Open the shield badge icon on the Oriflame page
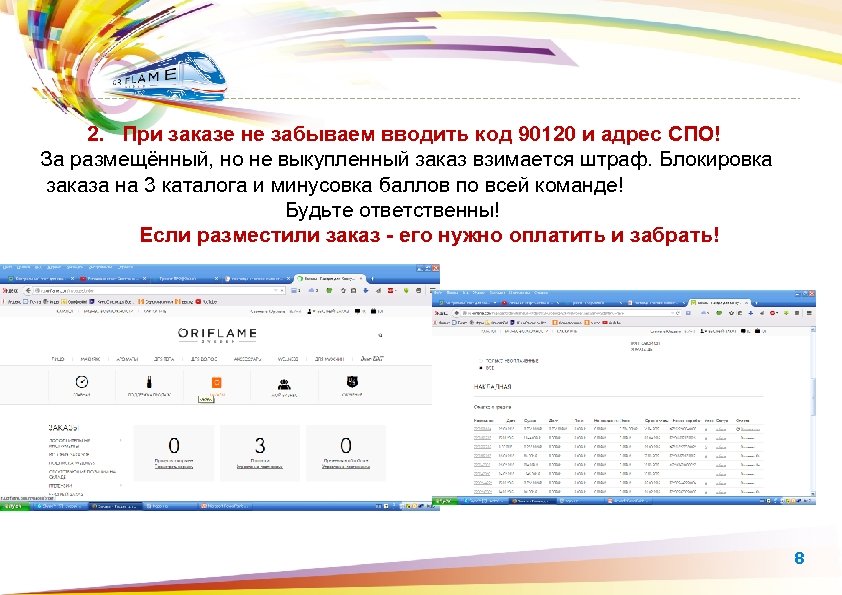 click(352, 381)
